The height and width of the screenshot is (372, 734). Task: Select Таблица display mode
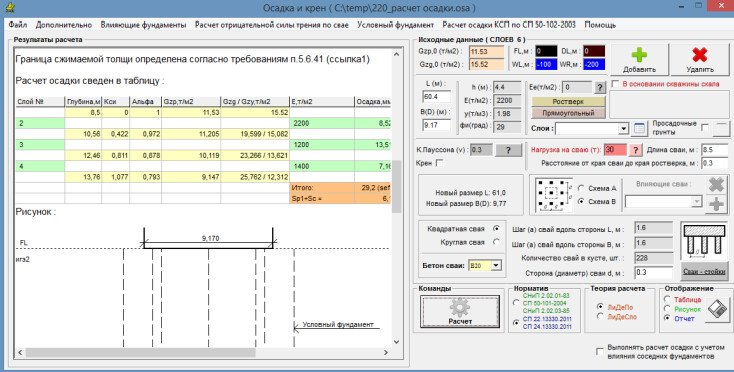pyautogui.click(x=667, y=299)
